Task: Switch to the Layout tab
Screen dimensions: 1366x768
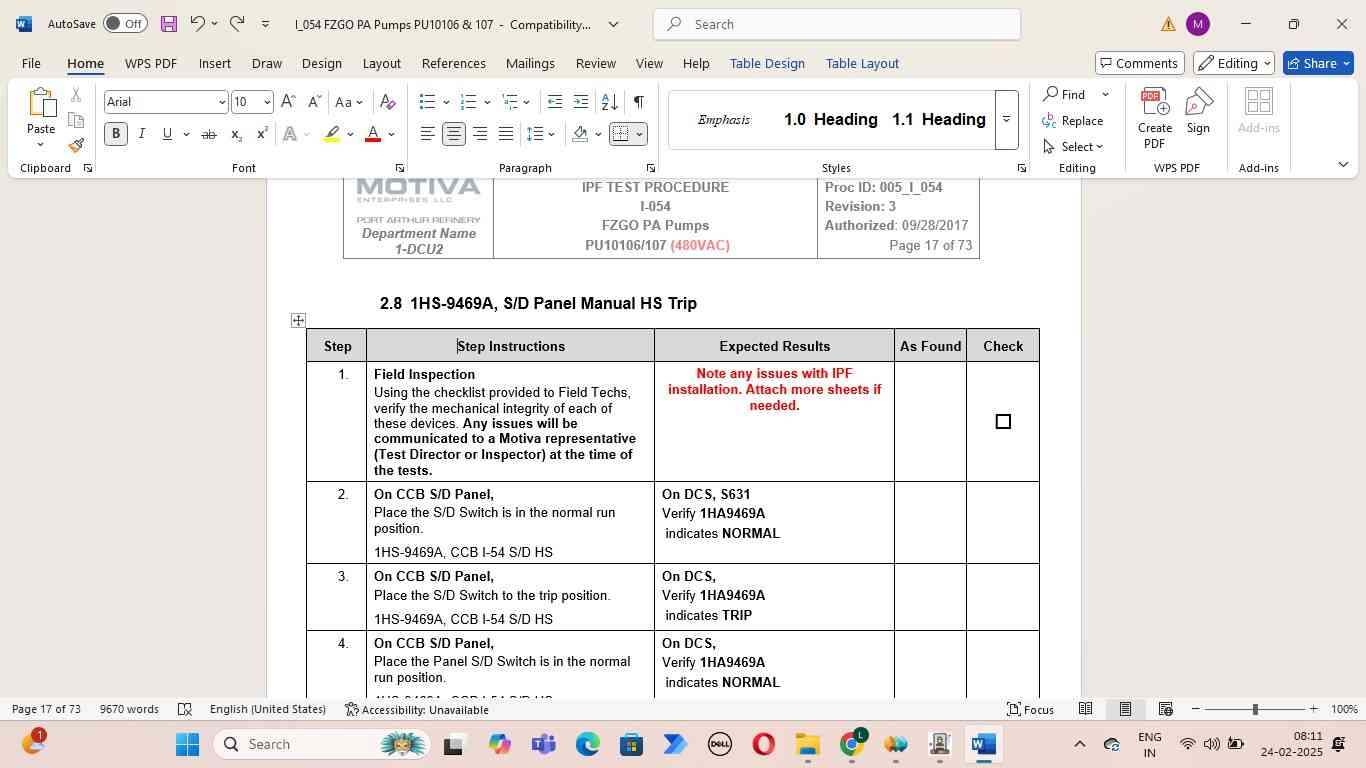Action: click(381, 63)
